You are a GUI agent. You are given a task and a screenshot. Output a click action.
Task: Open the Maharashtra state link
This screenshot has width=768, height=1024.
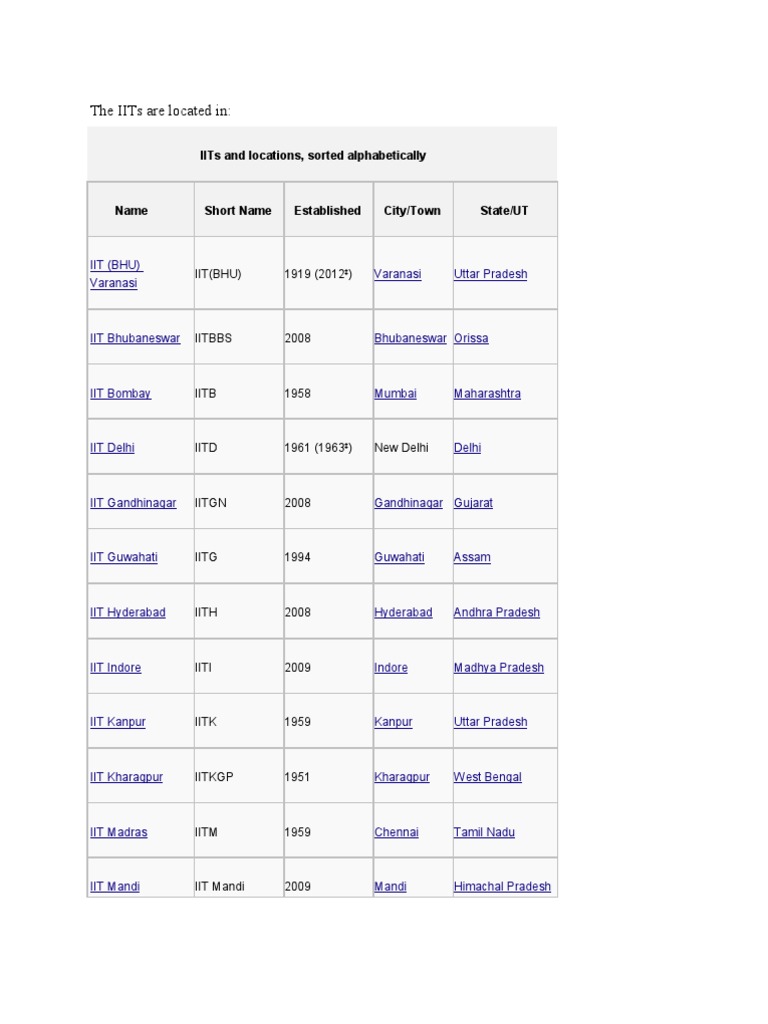tap(487, 393)
